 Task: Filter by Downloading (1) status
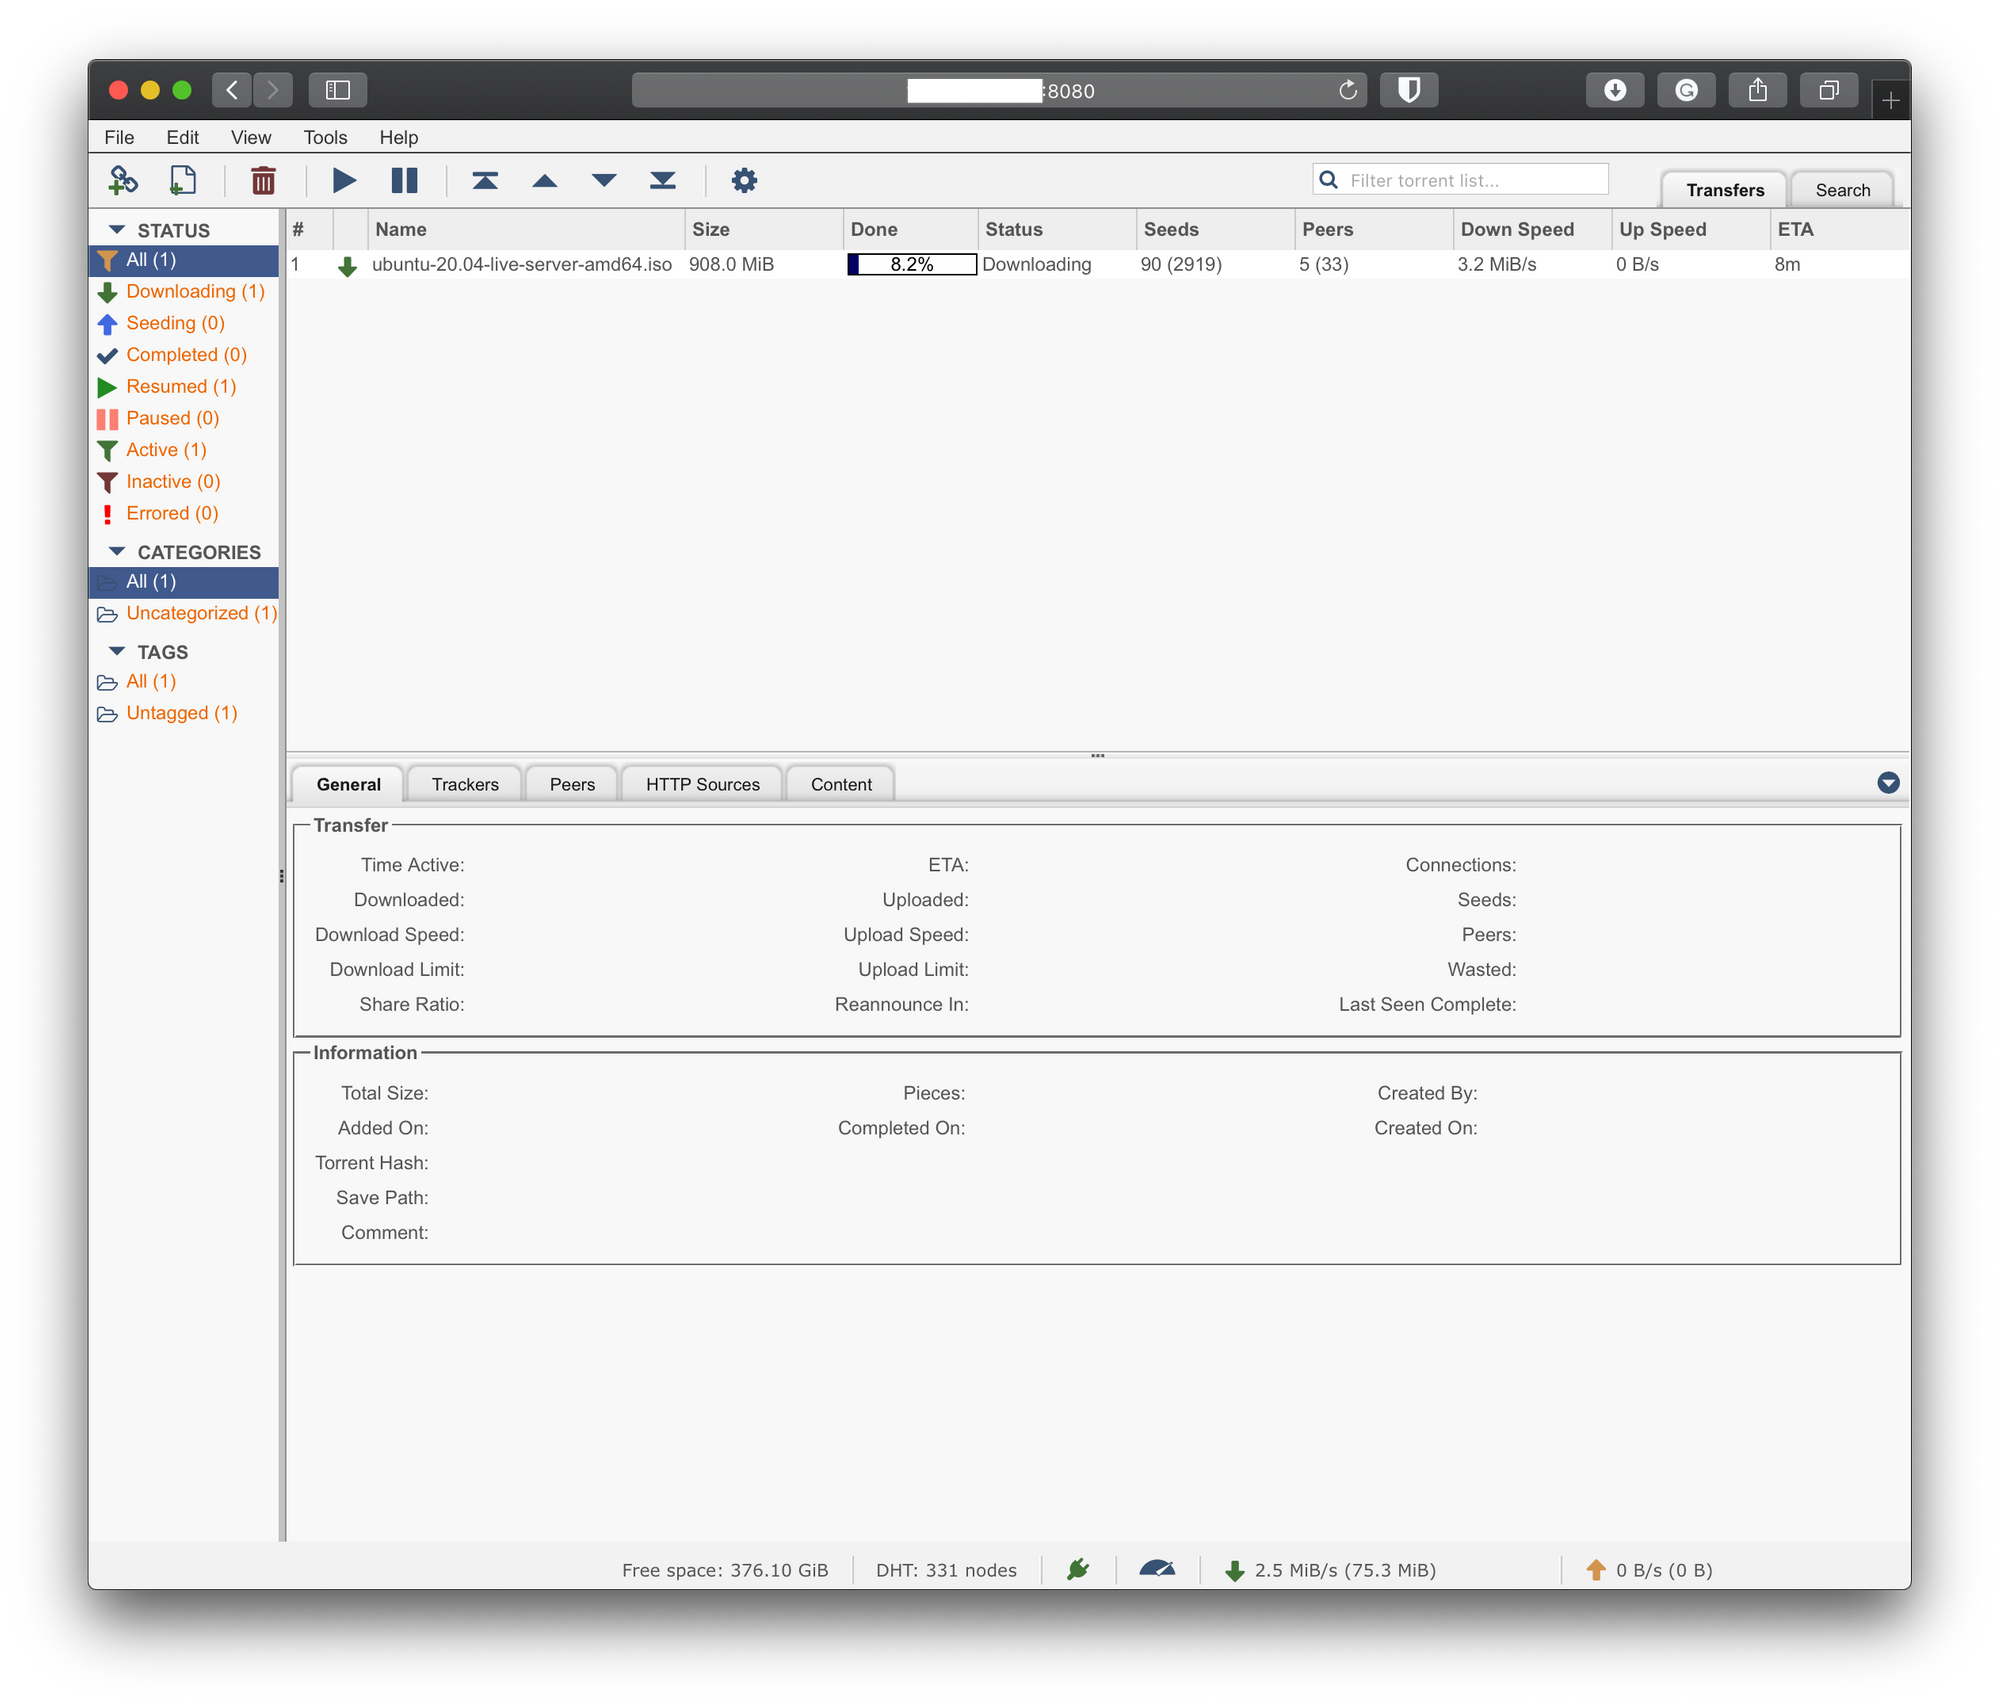click(184, 292)
